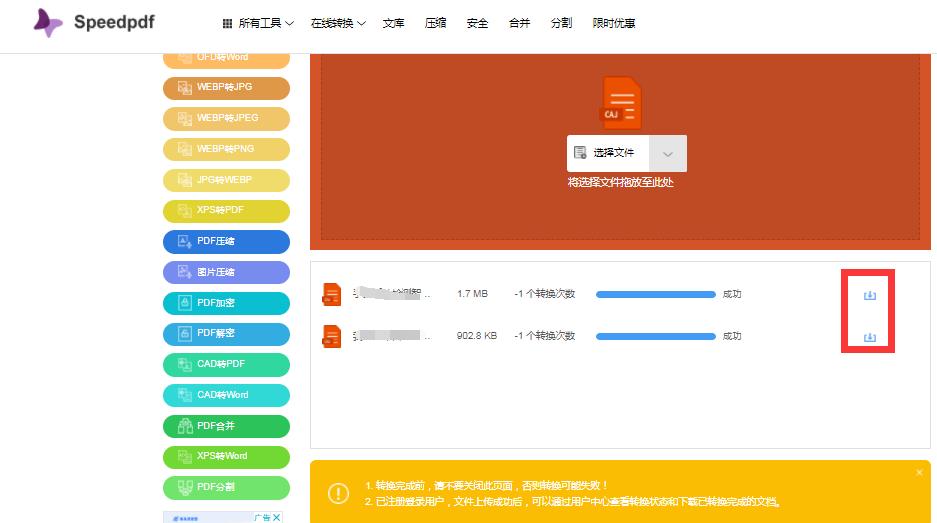937x523 pixels.
Task: Open the 文库 menu item
Action: point(393,23)
